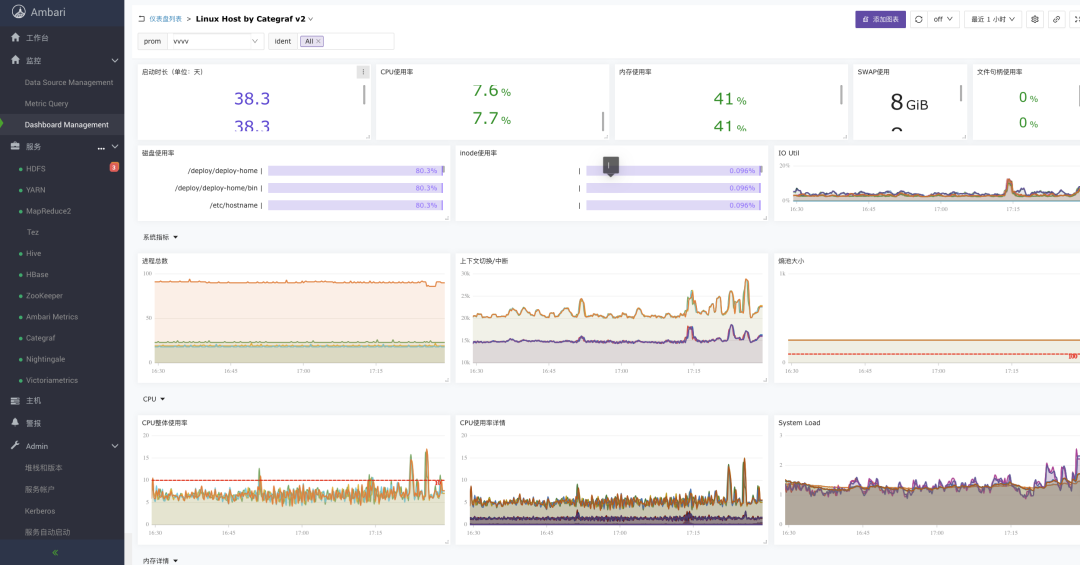The height and width of the screenshot is (565, 1080).
Task: Click the /etc/hostname usage bar
Action: point(355,205)
